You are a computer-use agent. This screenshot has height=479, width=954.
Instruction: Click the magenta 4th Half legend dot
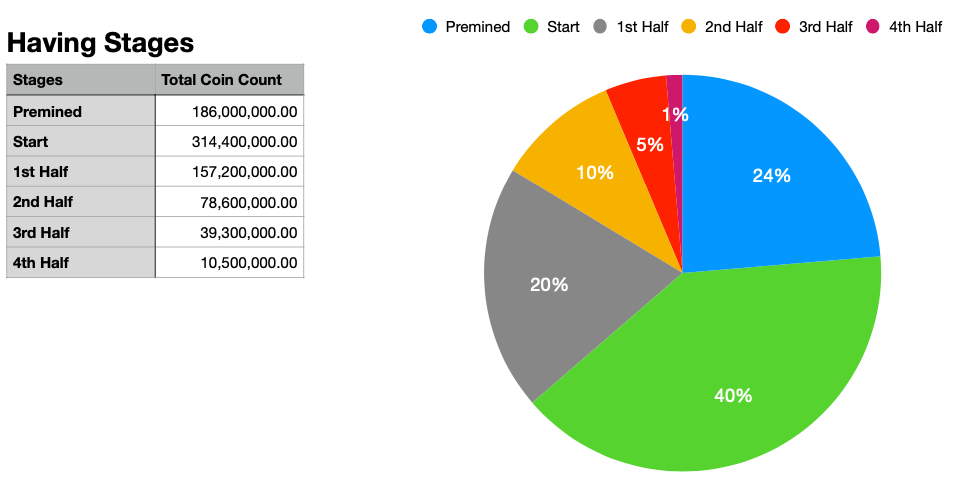873,27
